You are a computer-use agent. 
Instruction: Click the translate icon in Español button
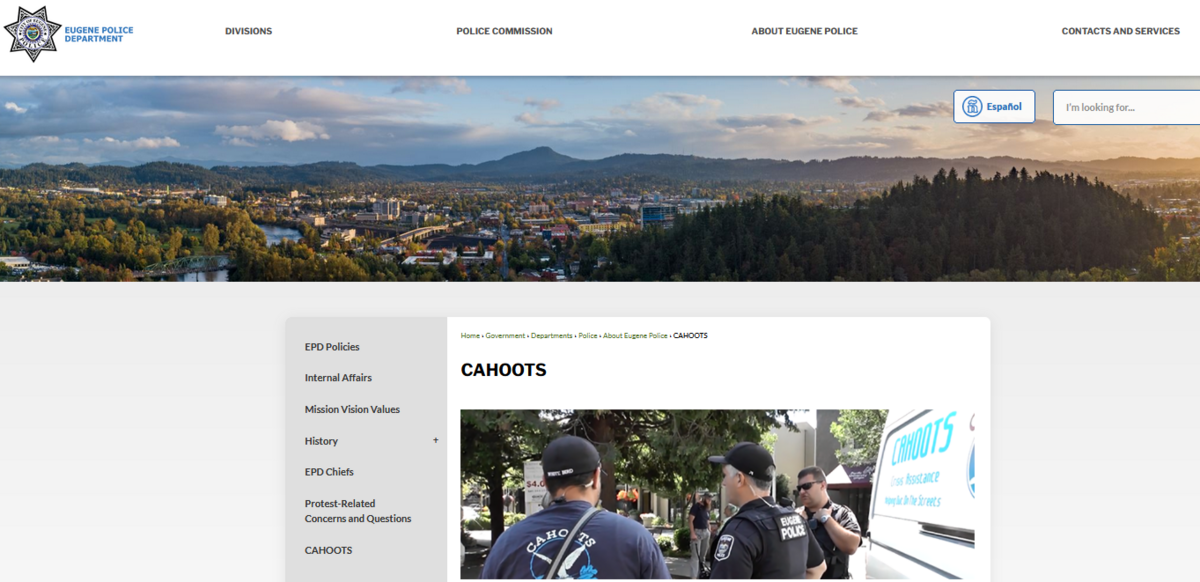(x=972, y=106)
